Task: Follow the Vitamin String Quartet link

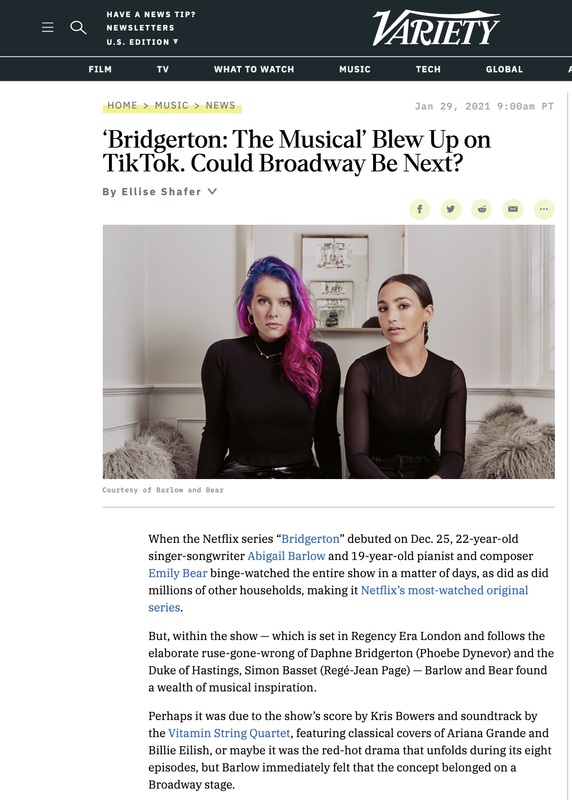Action: tap(229, 733)
